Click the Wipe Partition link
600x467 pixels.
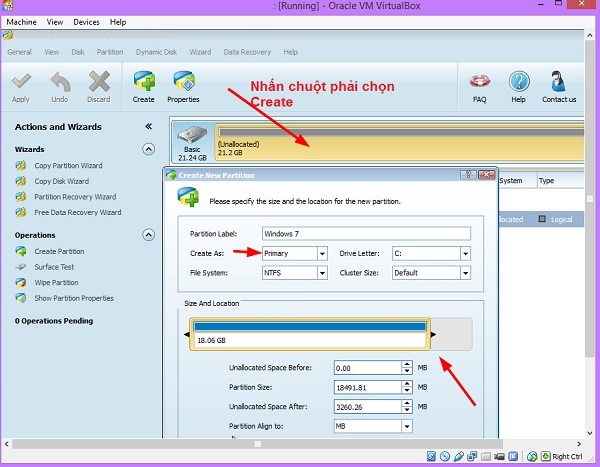click(57, 282)
